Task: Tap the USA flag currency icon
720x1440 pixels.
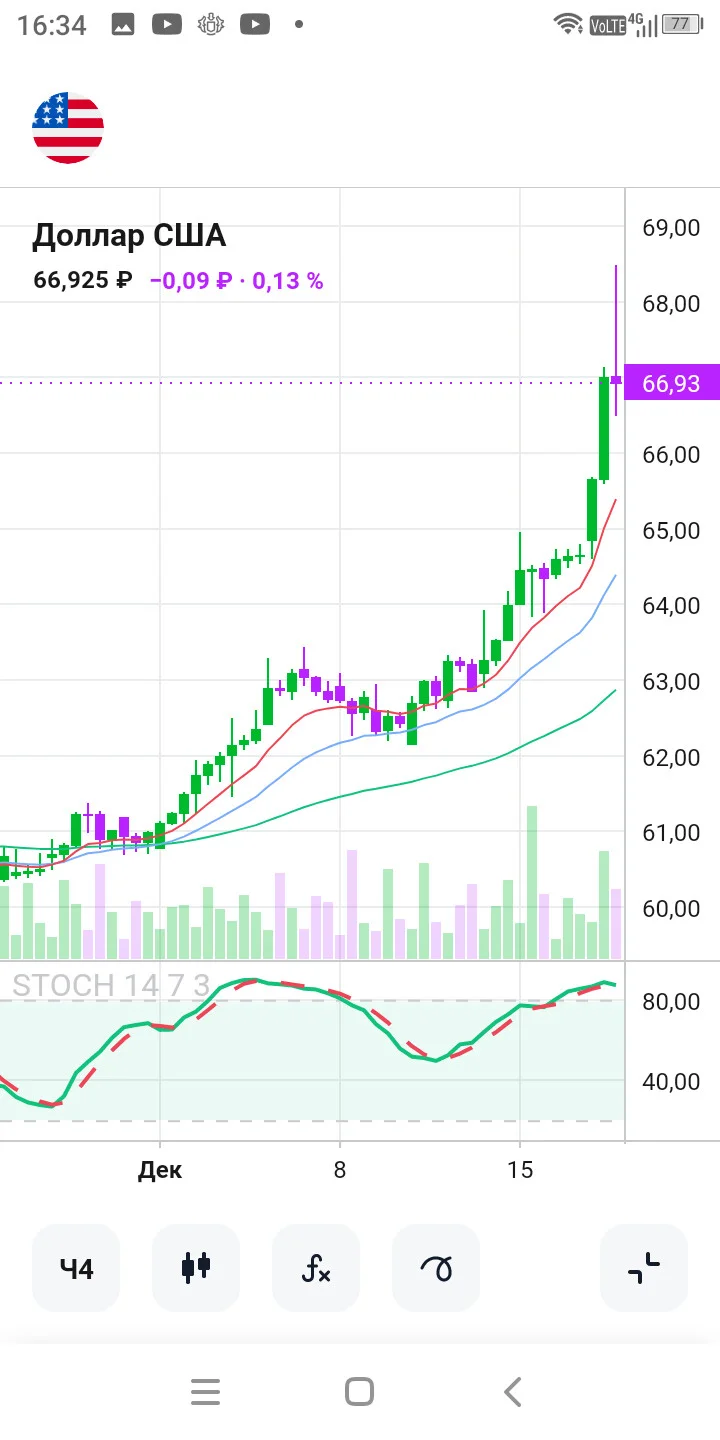Action: pyautogui.click(x=68, y=128)
